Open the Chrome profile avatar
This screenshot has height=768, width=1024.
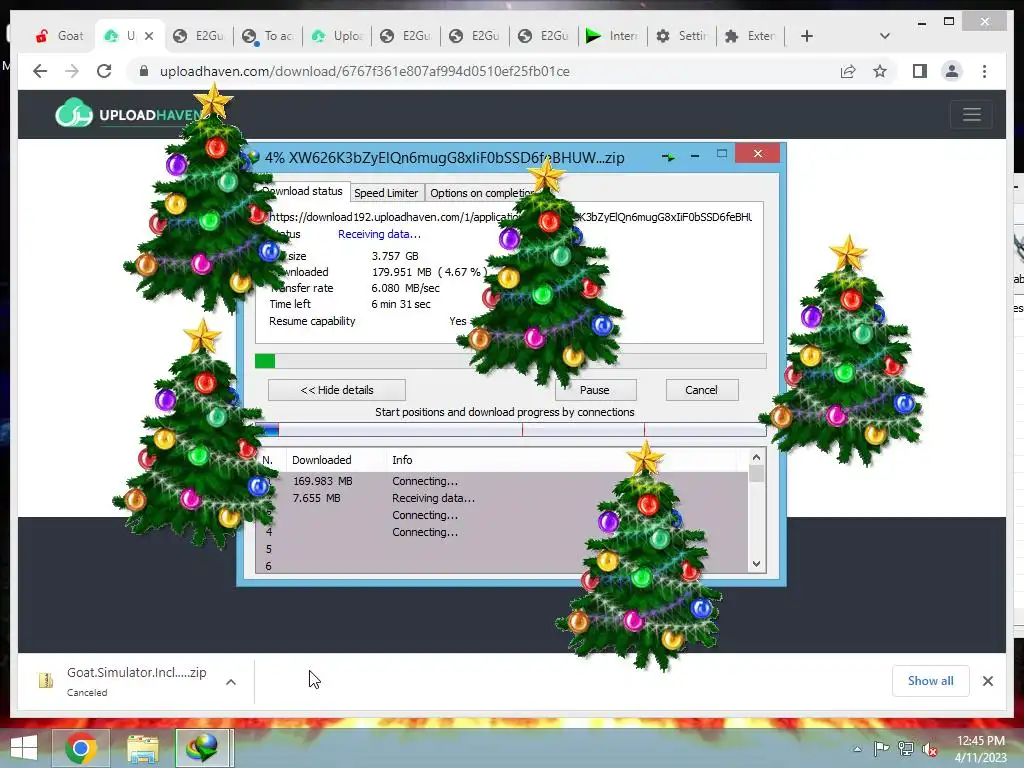(x=952, y=71)
